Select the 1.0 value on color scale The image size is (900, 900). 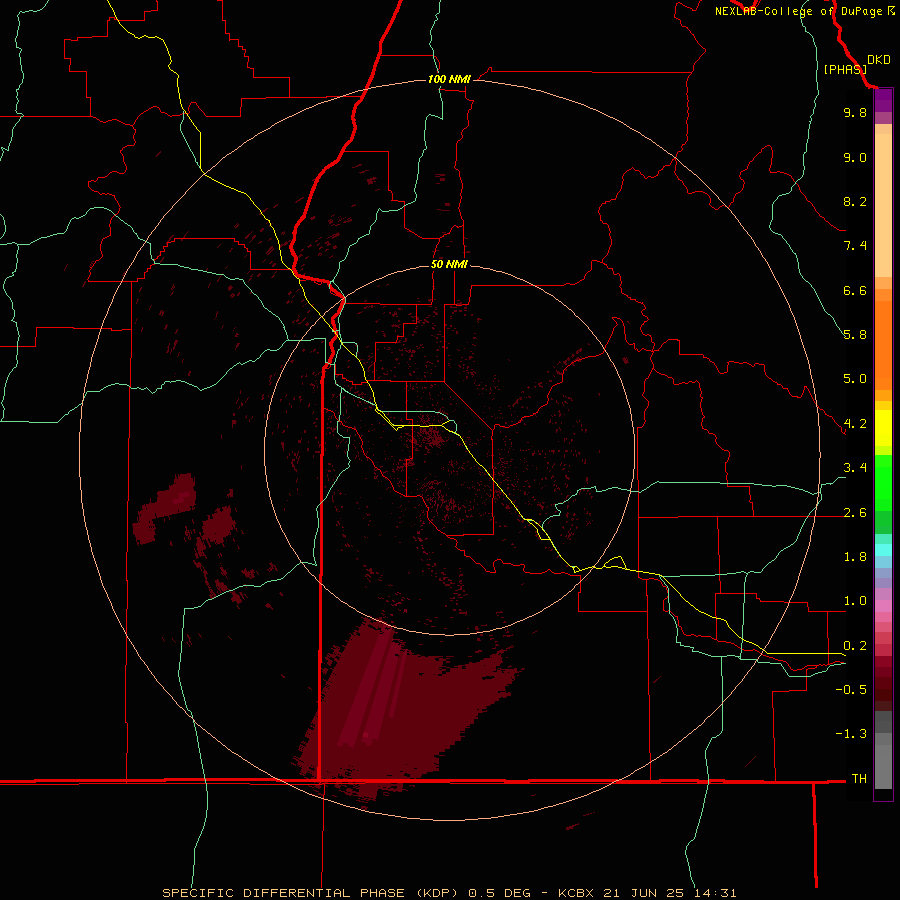click(x=855, y=601)
